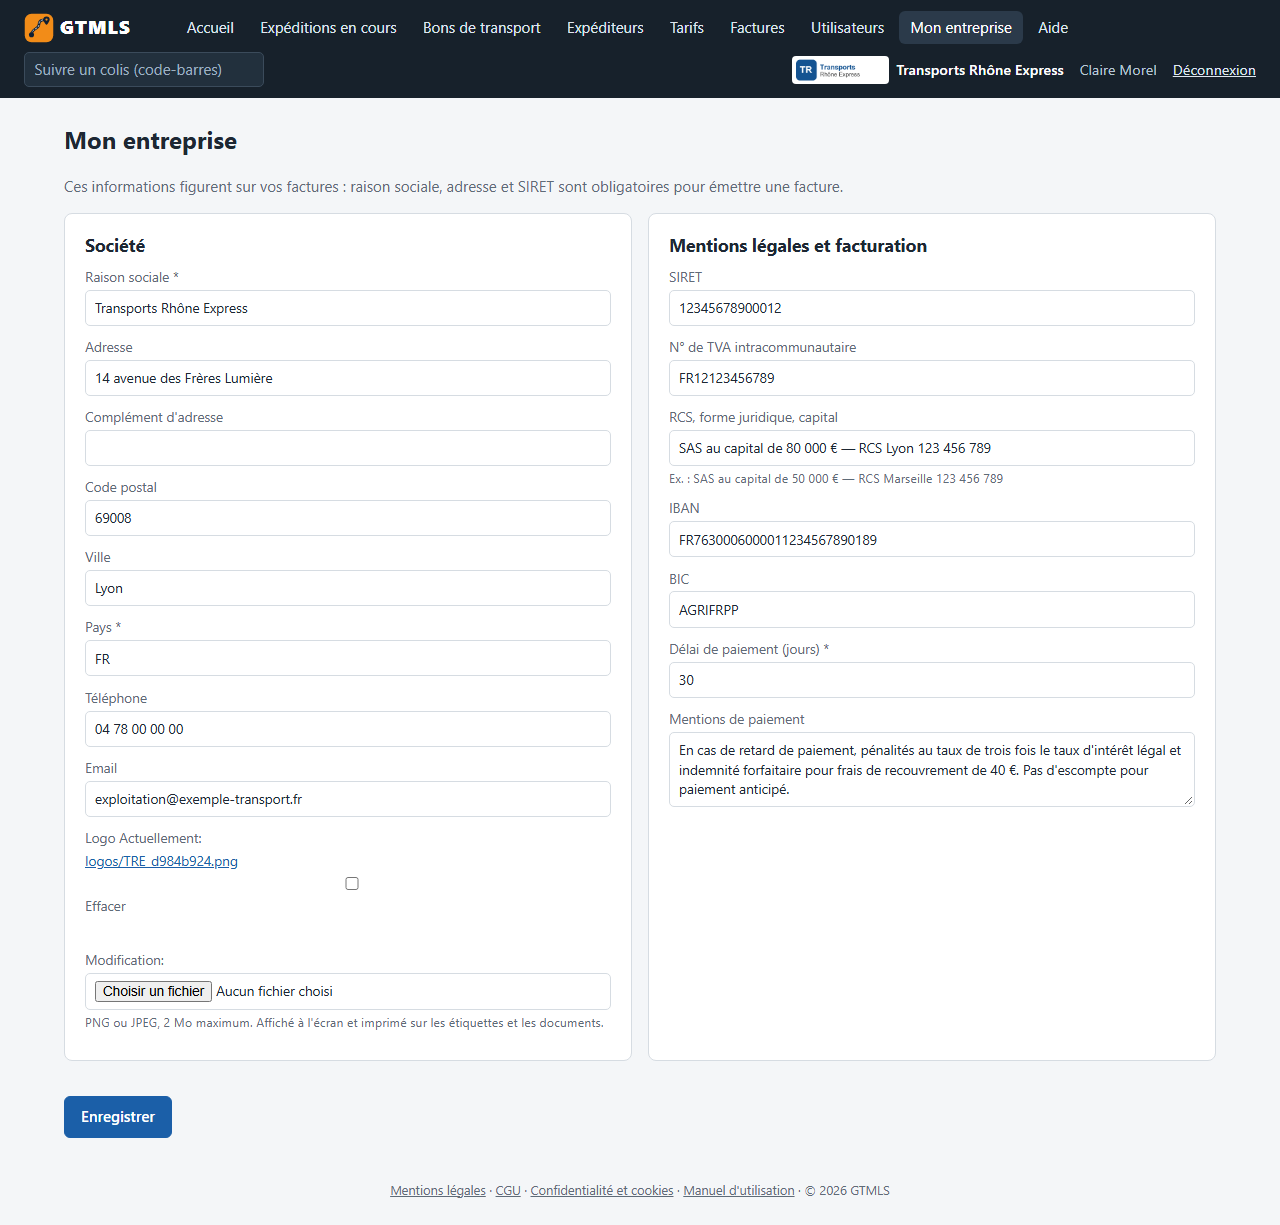Go to Factures page

757,28
